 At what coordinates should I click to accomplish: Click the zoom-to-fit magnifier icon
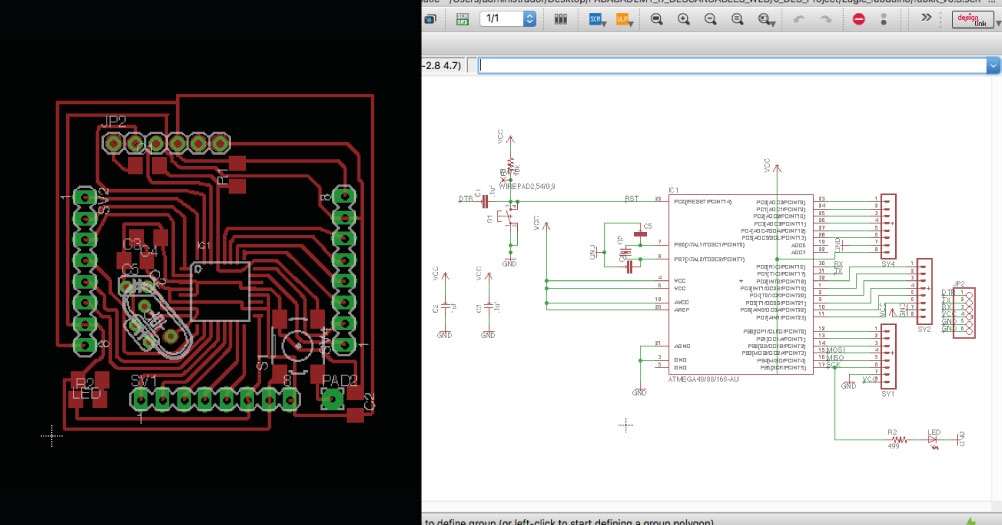[656, 20]
